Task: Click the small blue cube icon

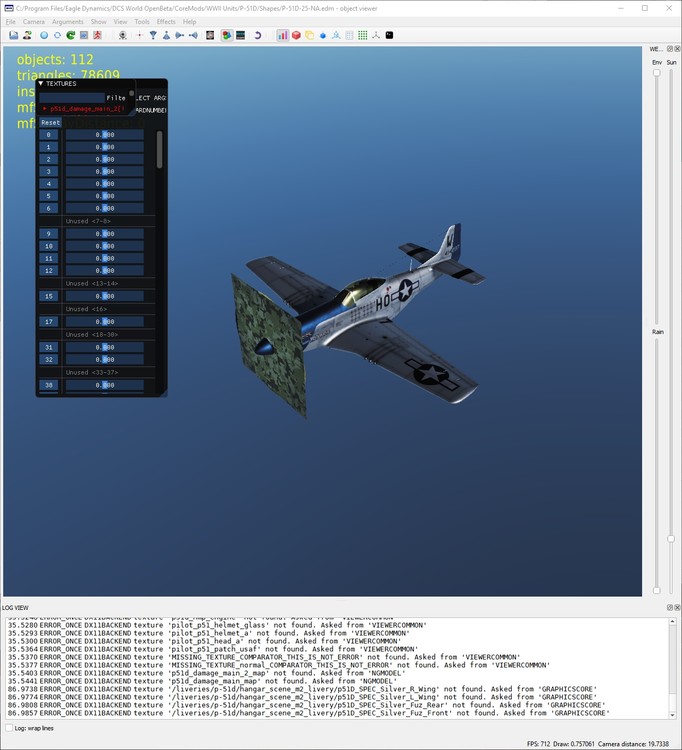Action: coord(323,35)
